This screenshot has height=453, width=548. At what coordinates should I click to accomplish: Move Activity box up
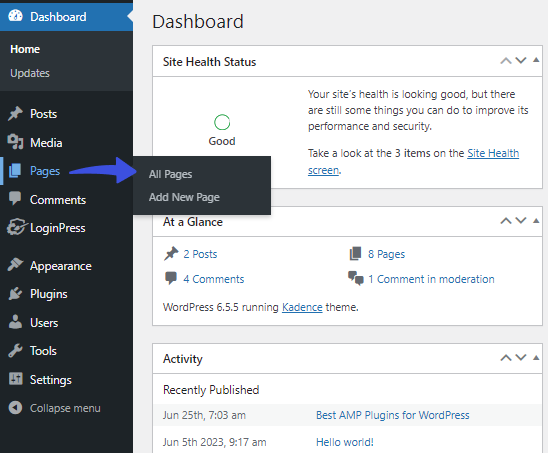(x=506, y=358)
